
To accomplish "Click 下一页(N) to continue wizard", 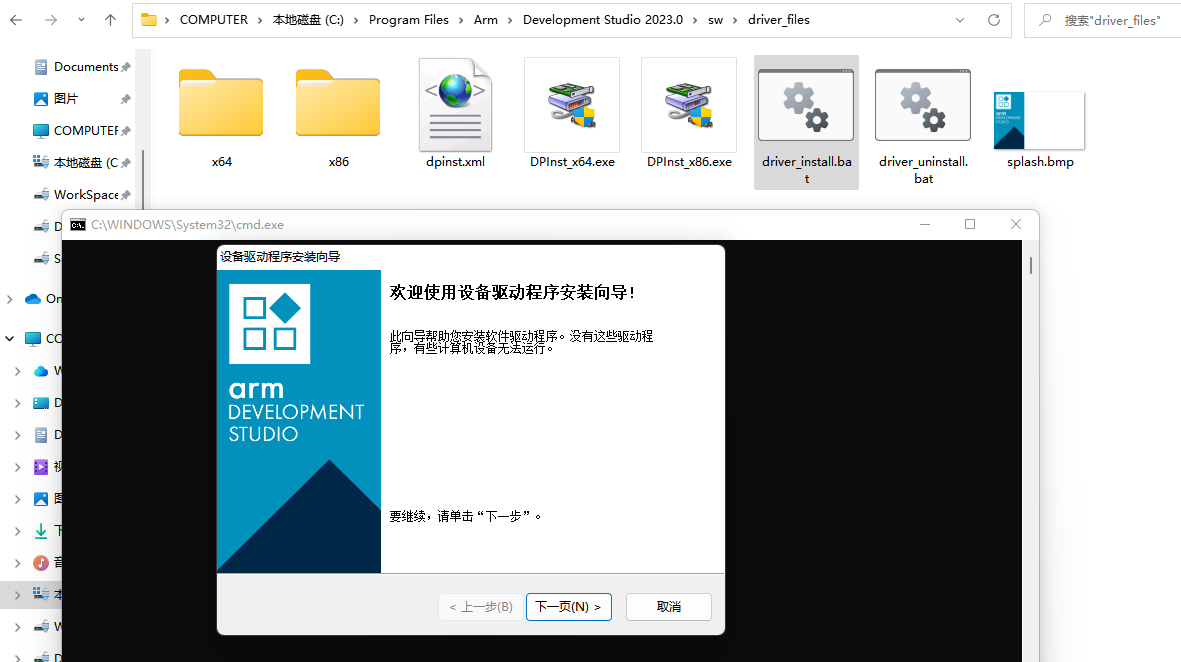I will pos(568,607).
